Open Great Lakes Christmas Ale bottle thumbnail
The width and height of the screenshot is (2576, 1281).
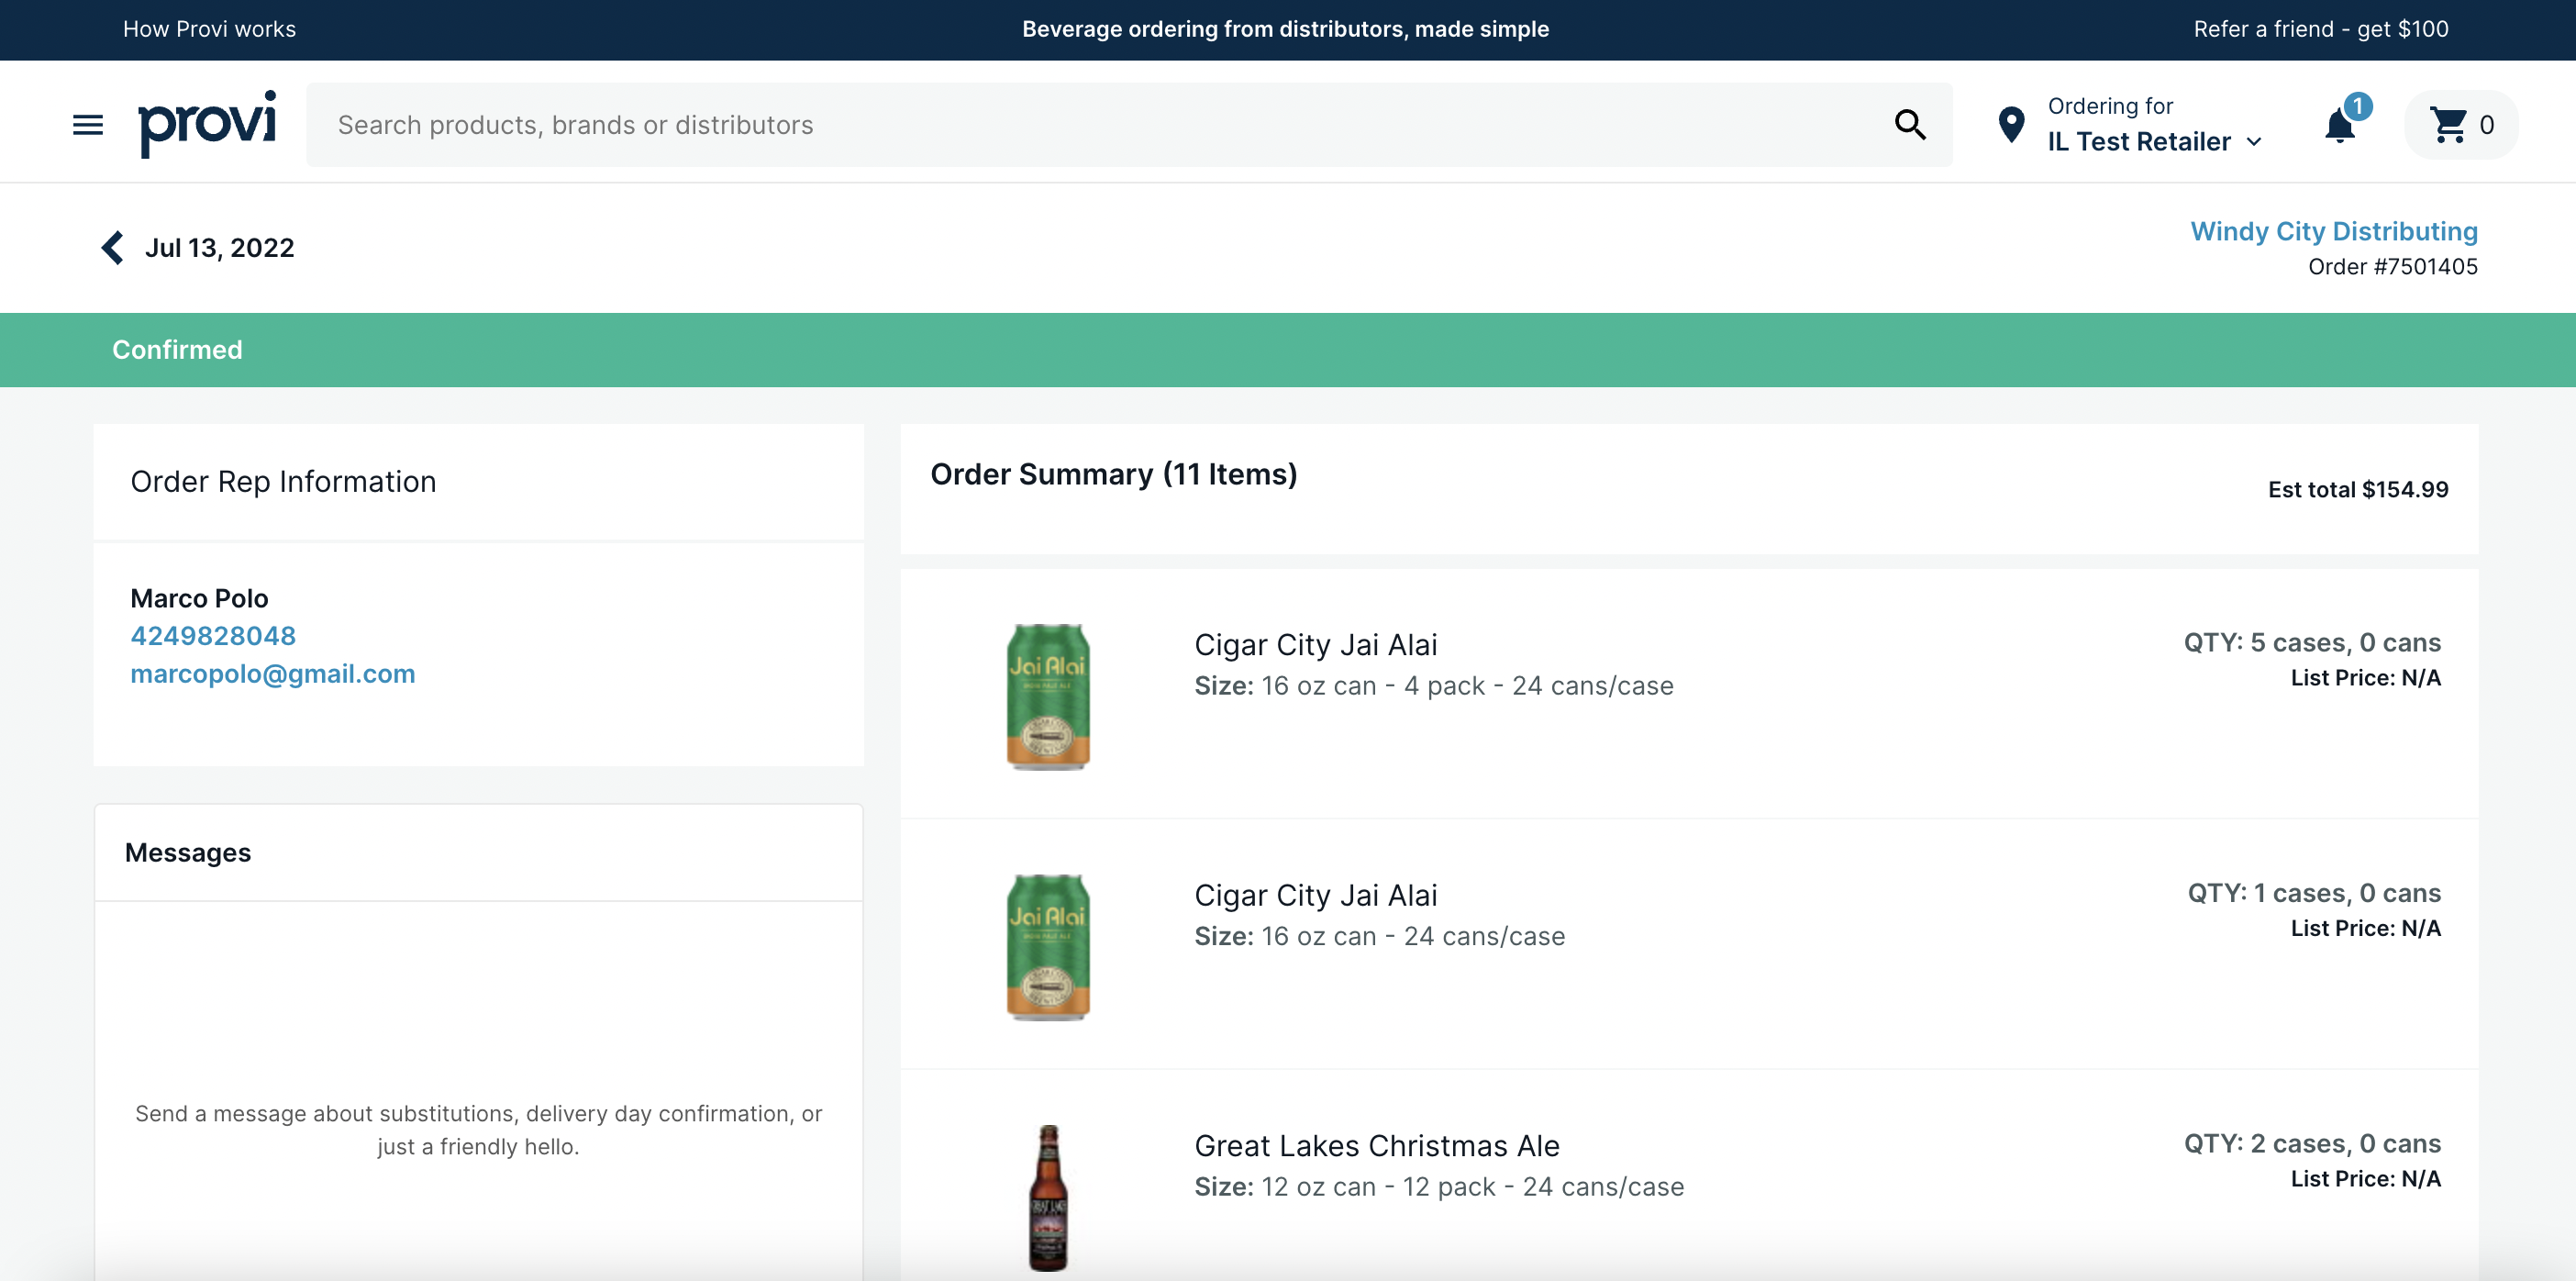(x=1048, y=1198)
